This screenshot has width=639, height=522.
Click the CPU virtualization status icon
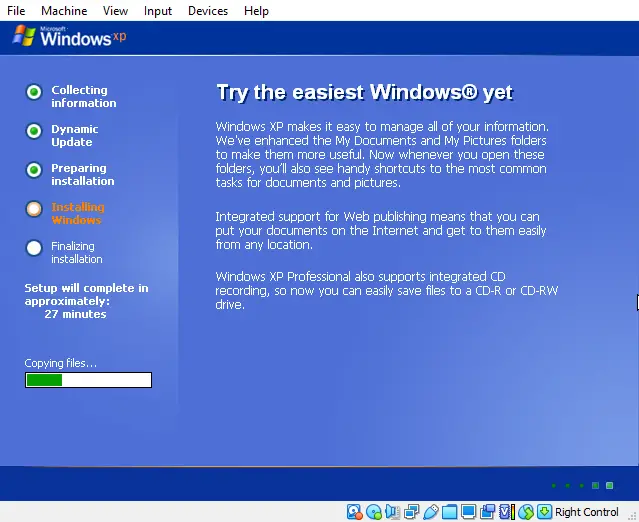pos(507,512)
